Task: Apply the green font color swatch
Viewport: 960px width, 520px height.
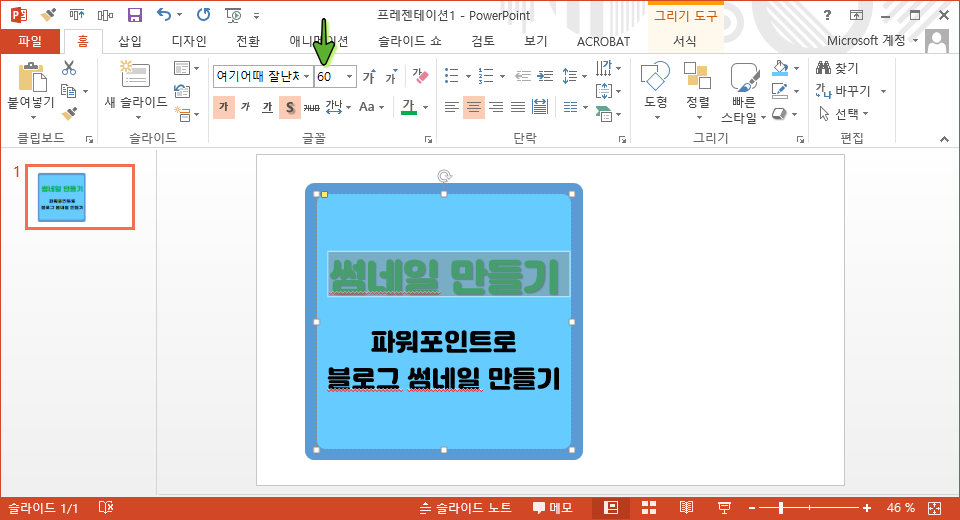Action: pos(409,108)
